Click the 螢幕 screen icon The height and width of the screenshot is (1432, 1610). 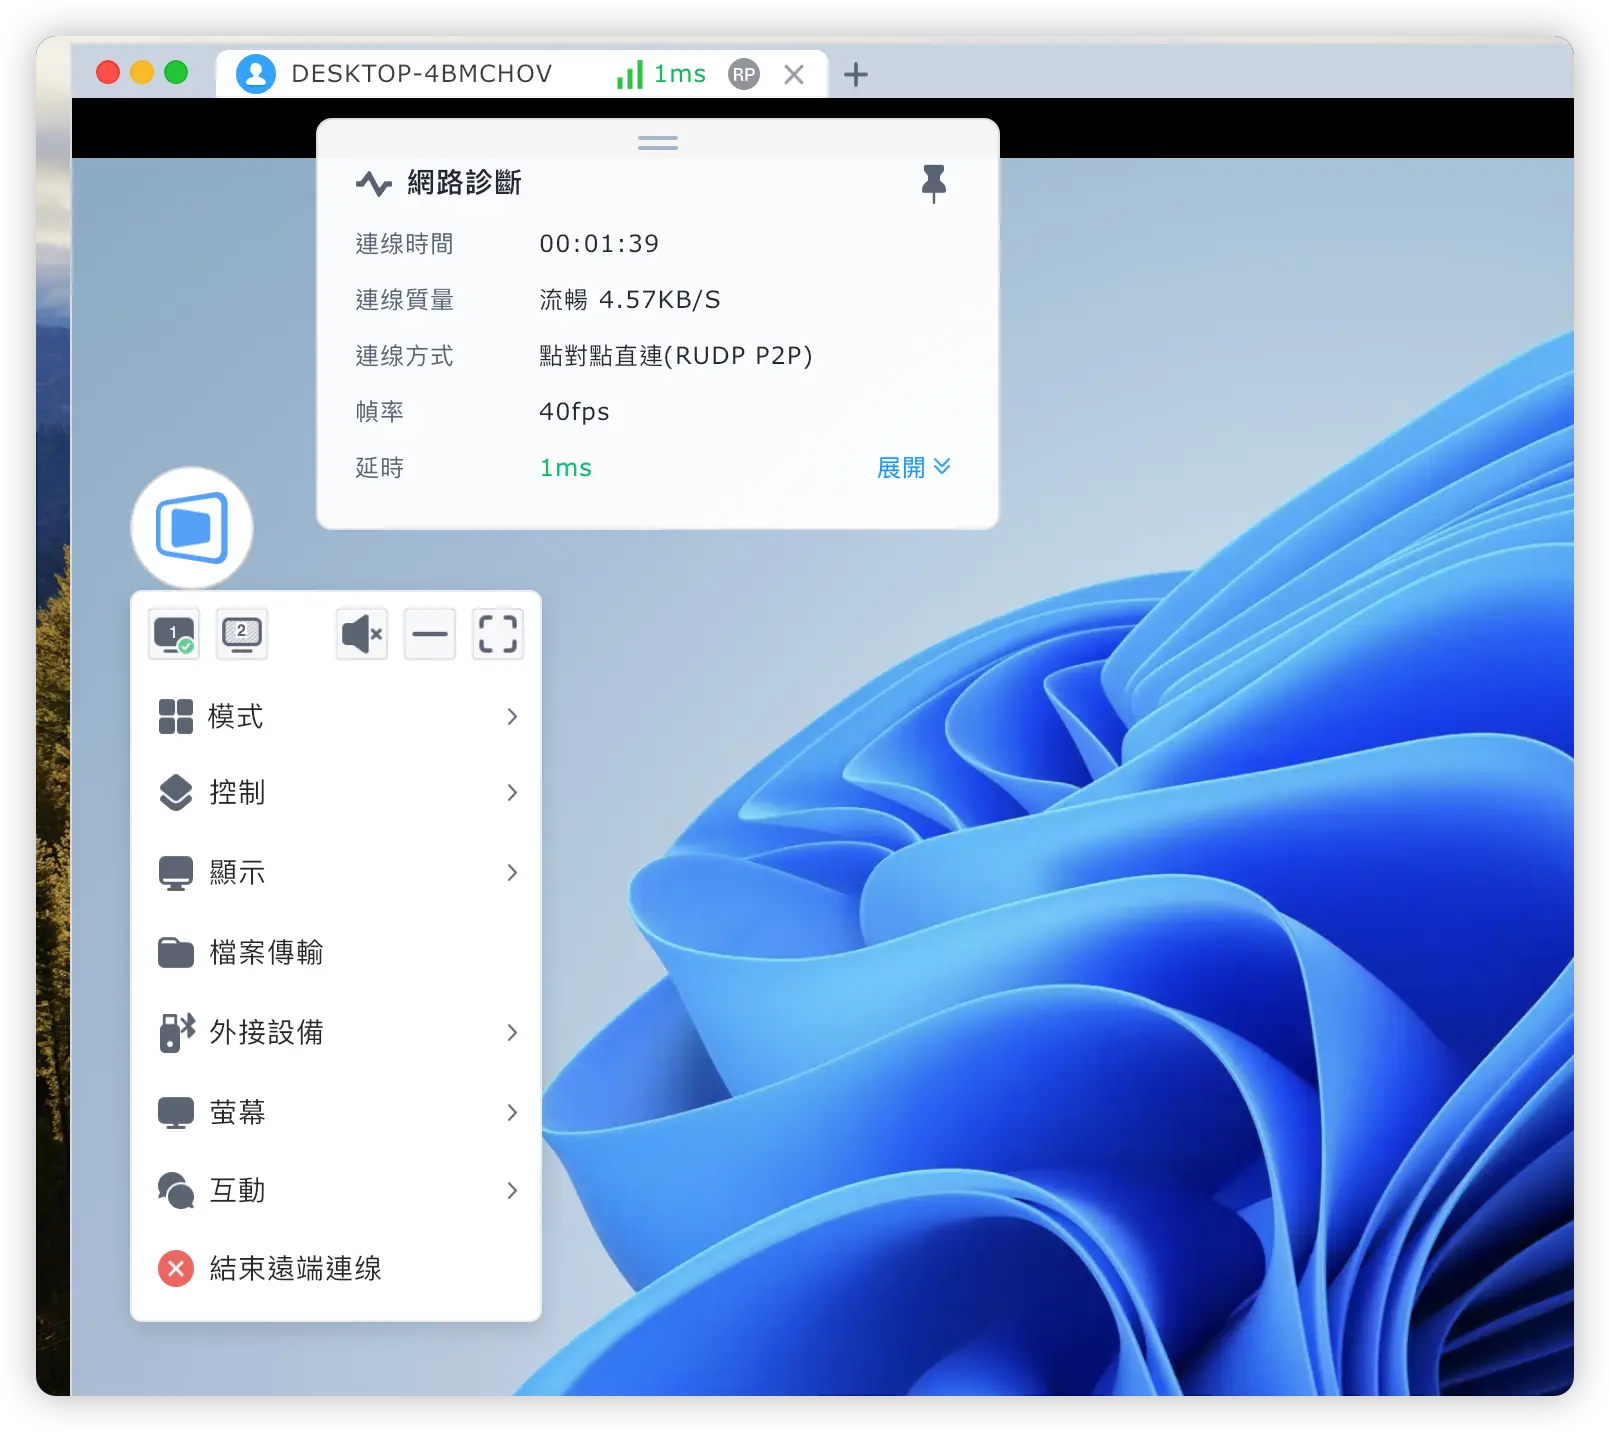[x=176, y=1112]
